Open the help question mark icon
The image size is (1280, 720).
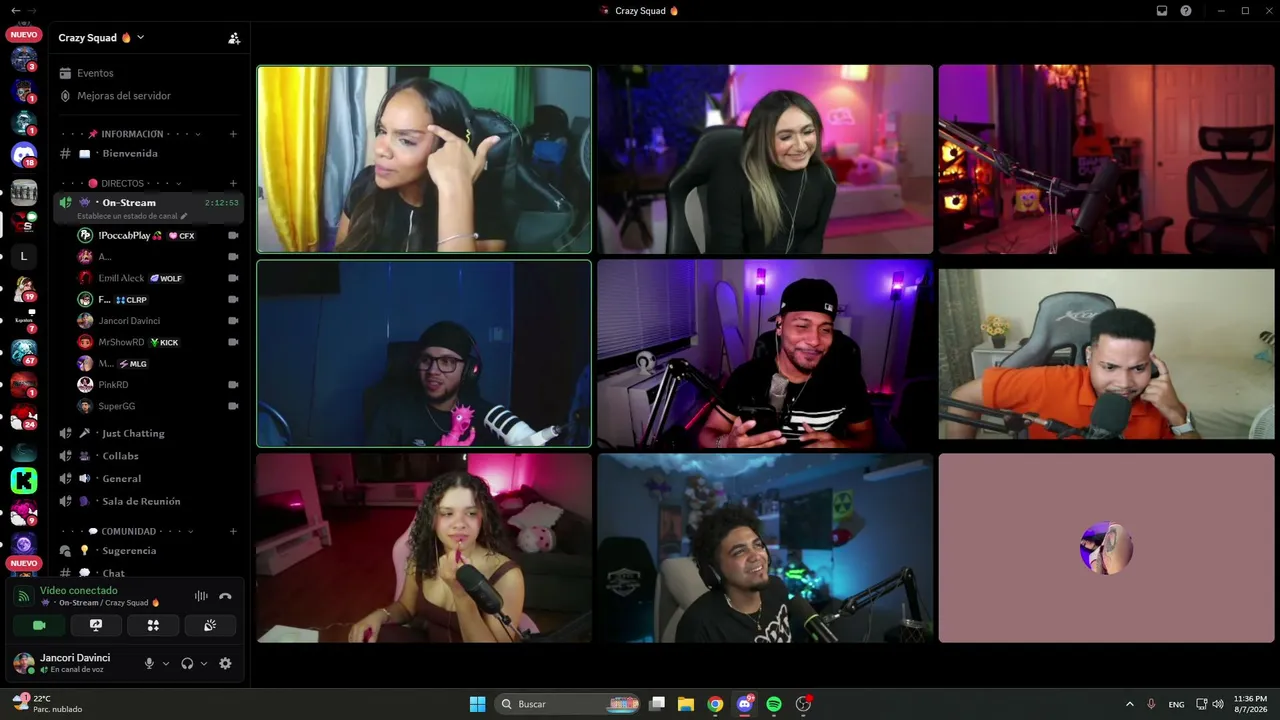pos(1186,10)
